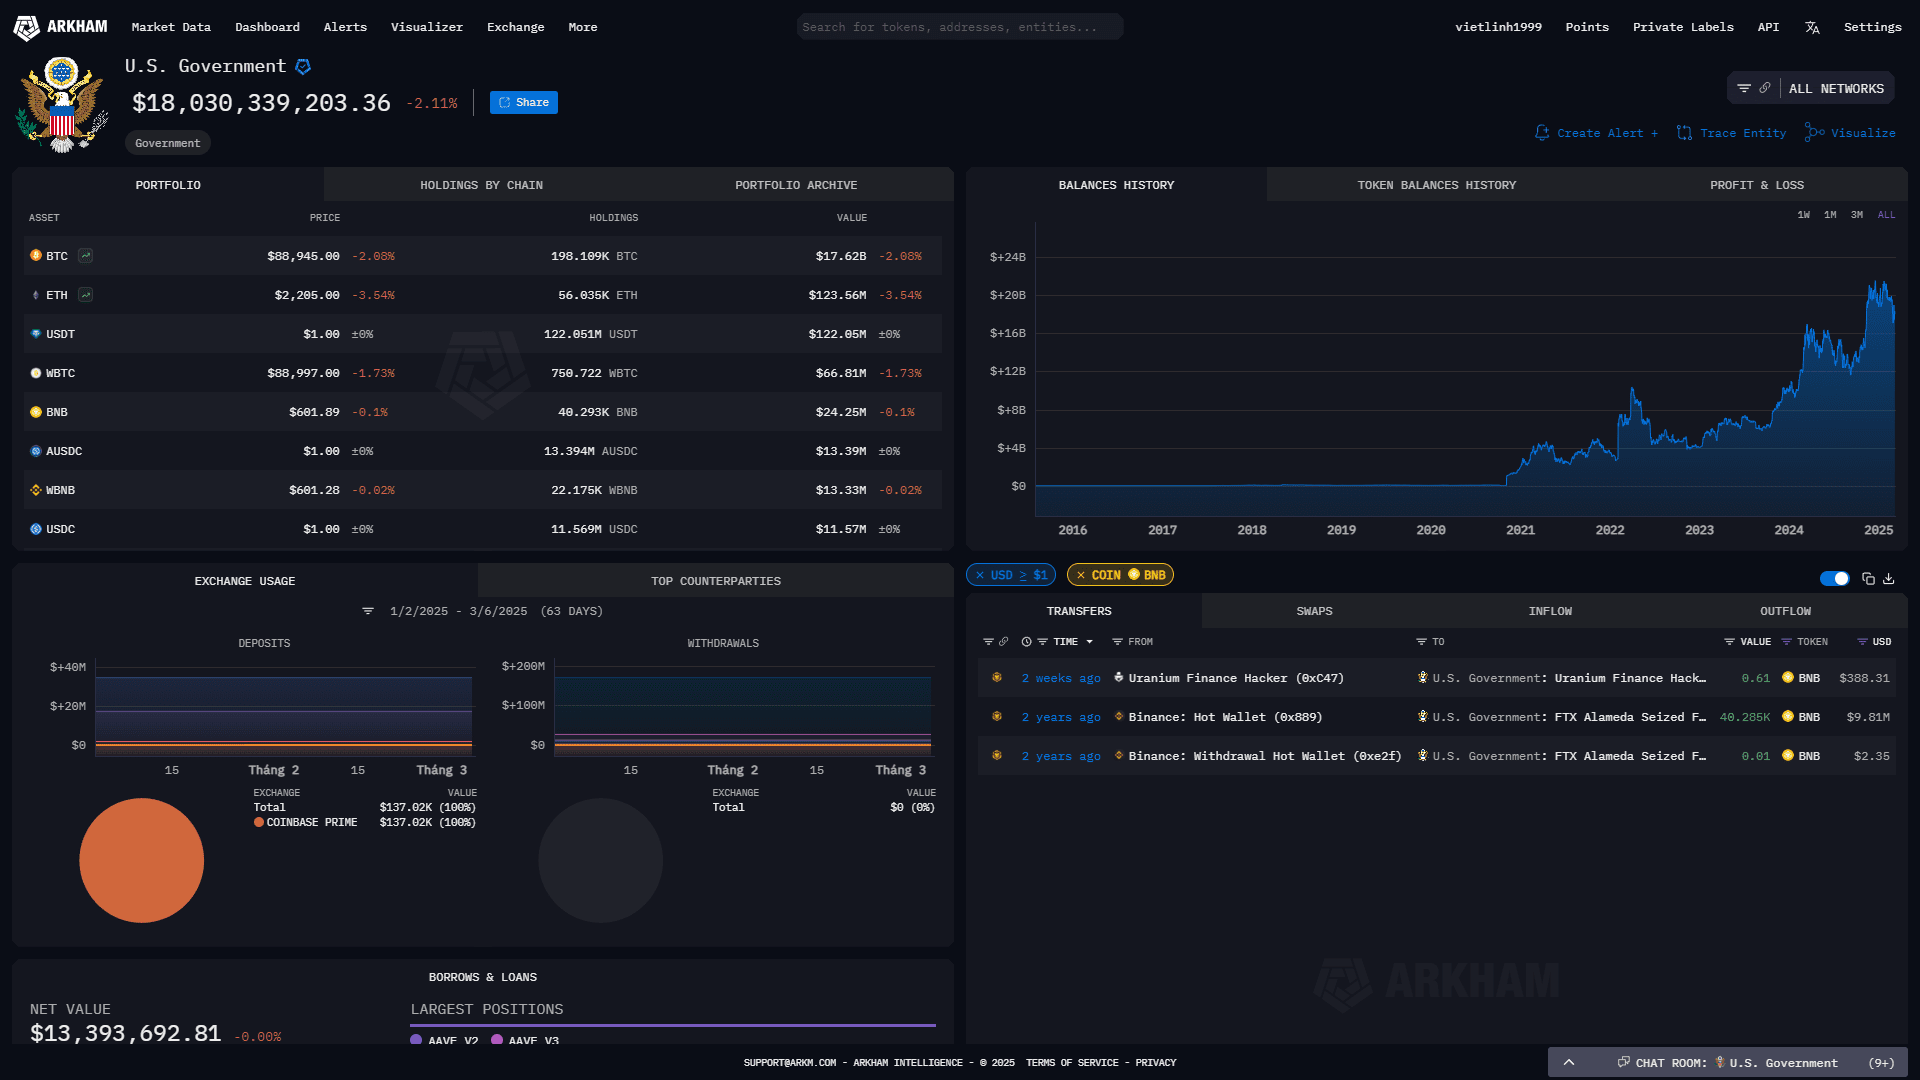Image resolution: width=1920 pixels, height=1080 pixels.
Task: Click the exchange usage date range filter icon
Action: coord(368,611)
